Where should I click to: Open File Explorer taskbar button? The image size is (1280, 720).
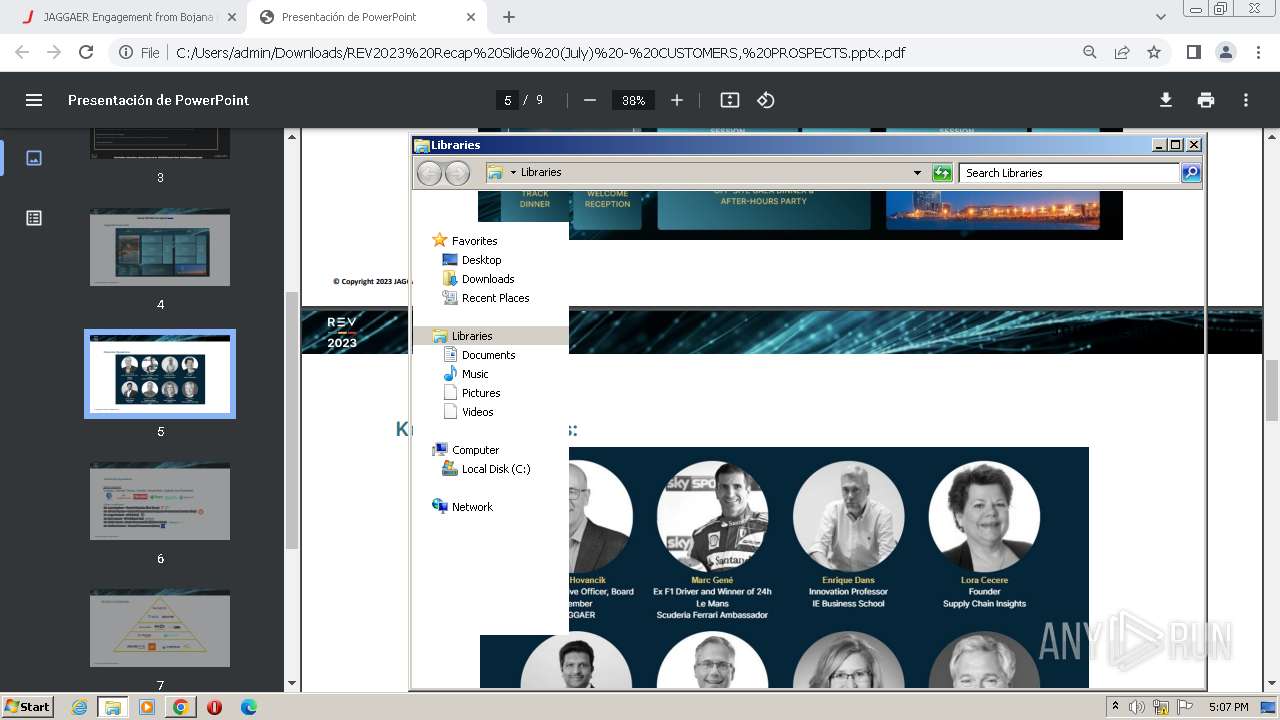tap(113, 707)
